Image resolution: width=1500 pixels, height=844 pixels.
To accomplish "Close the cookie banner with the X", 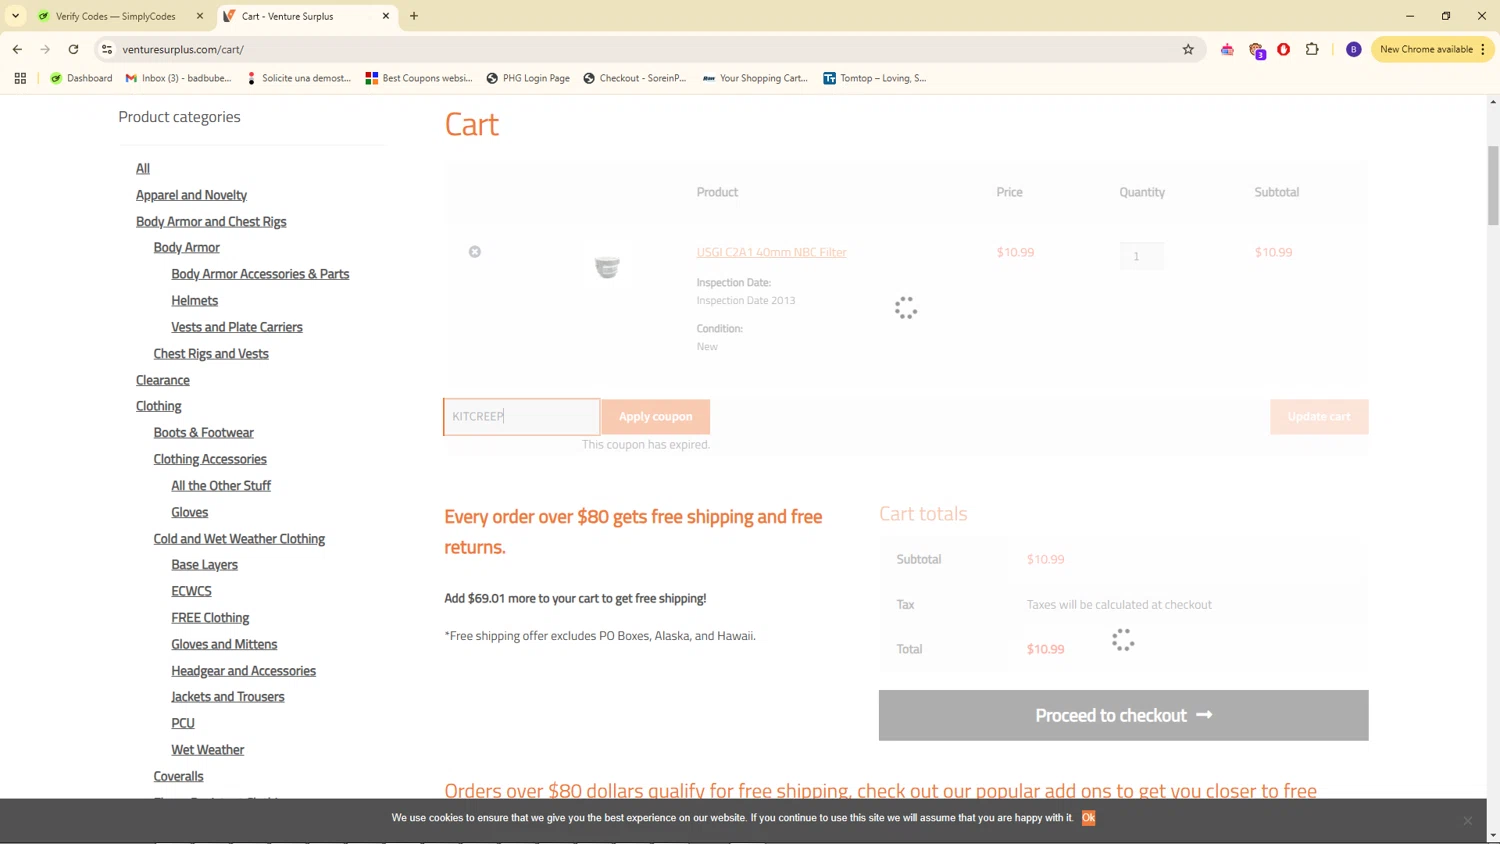I will [1468, 821].
